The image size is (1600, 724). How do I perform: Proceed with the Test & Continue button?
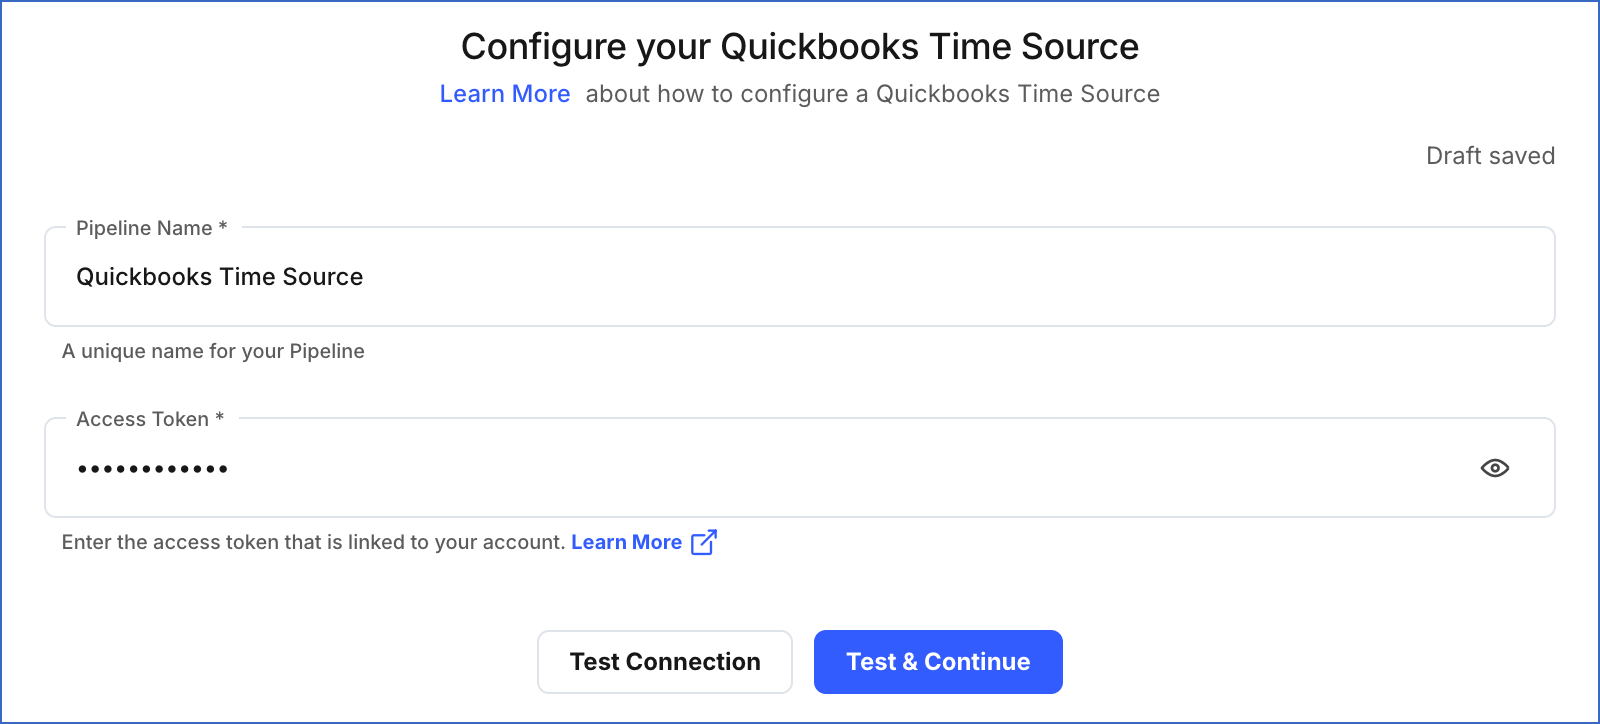click(x=938, y=662)
